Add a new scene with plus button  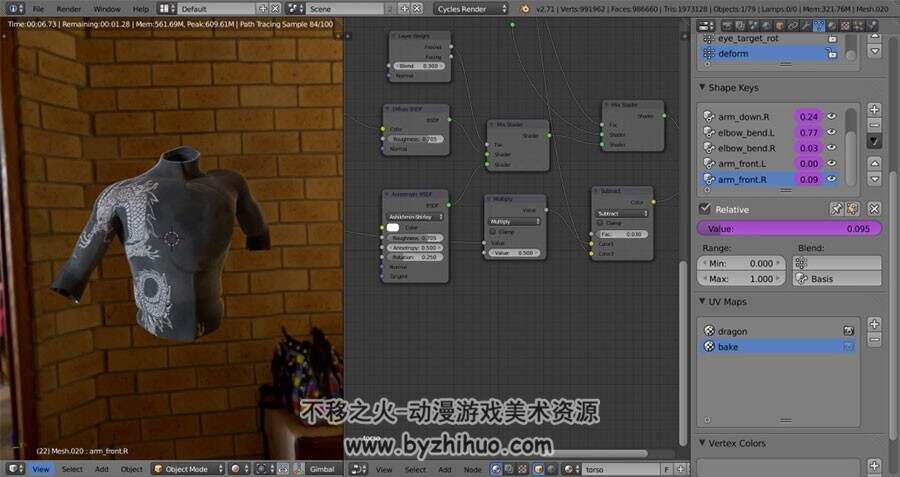(405, 9)
